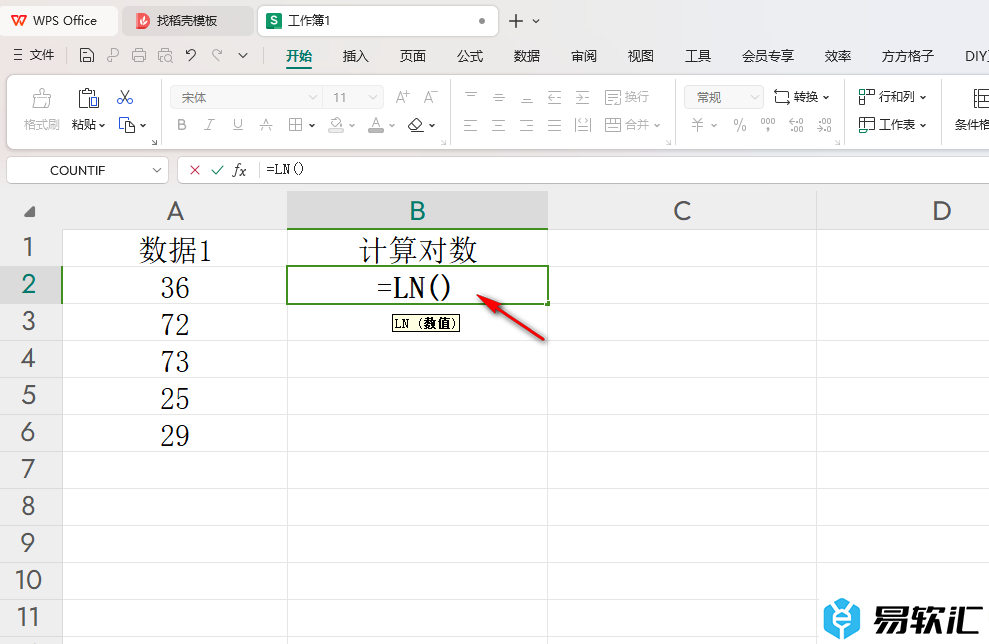
Task: Click the Fill Color bucket
Action: pyautogui.click(x=336, y=125)
